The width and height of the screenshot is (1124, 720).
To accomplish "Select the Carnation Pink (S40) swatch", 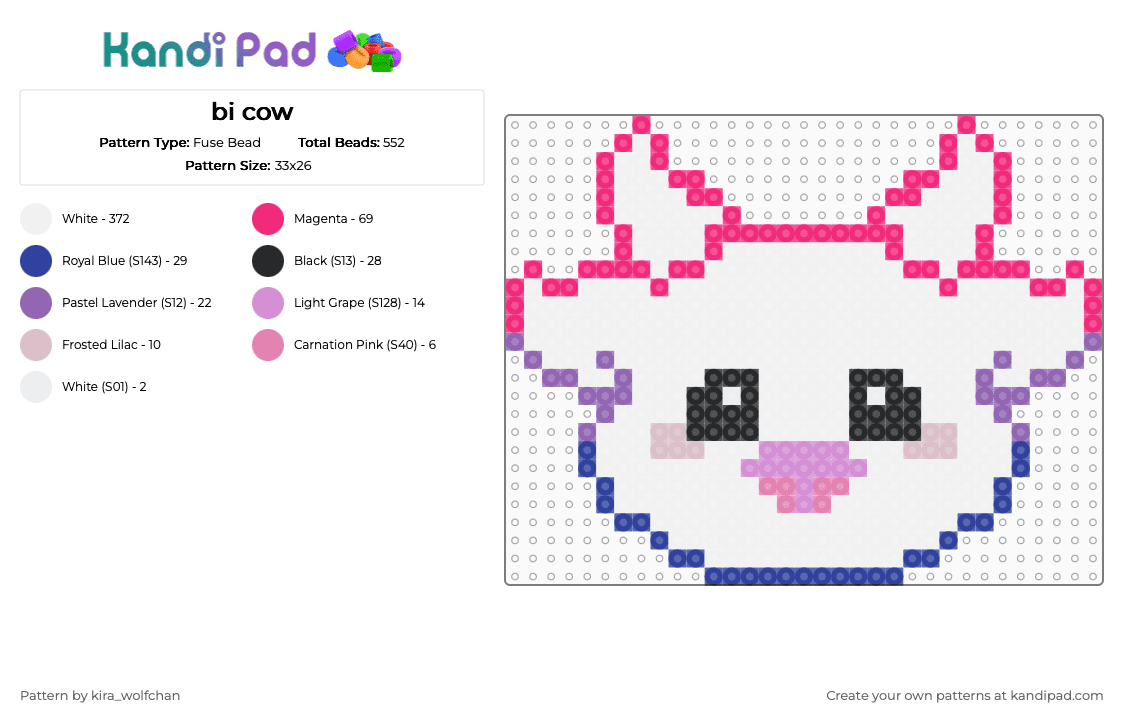I will (268, 345).
